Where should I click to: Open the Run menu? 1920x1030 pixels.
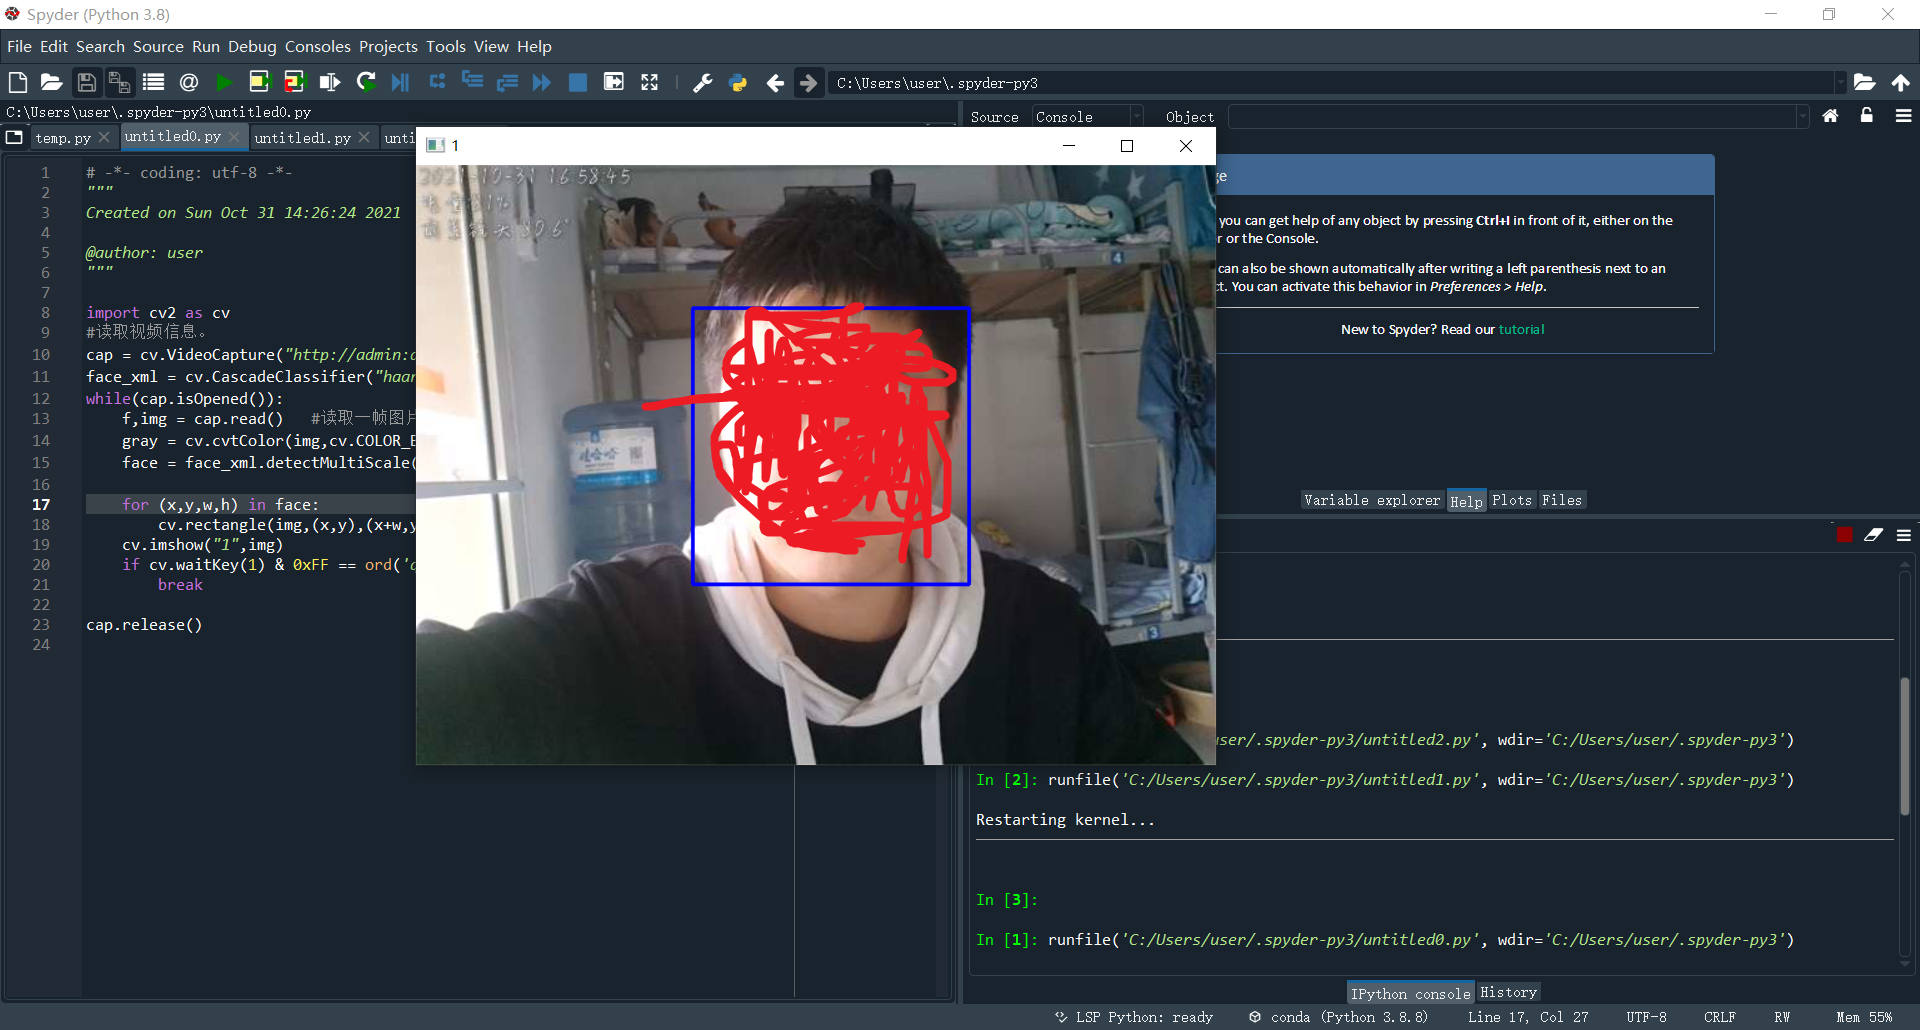206,46
